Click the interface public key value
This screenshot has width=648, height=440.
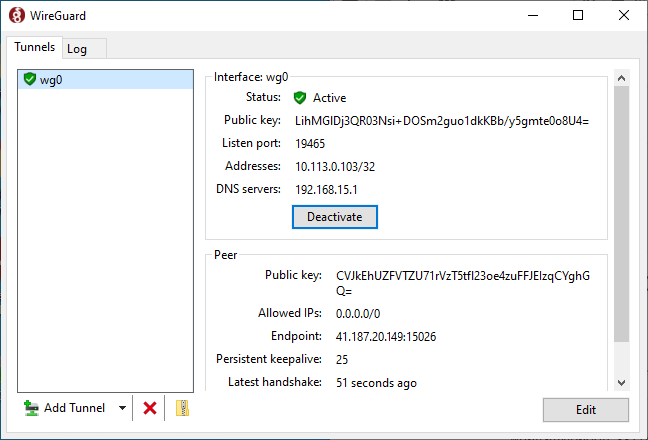442,121
